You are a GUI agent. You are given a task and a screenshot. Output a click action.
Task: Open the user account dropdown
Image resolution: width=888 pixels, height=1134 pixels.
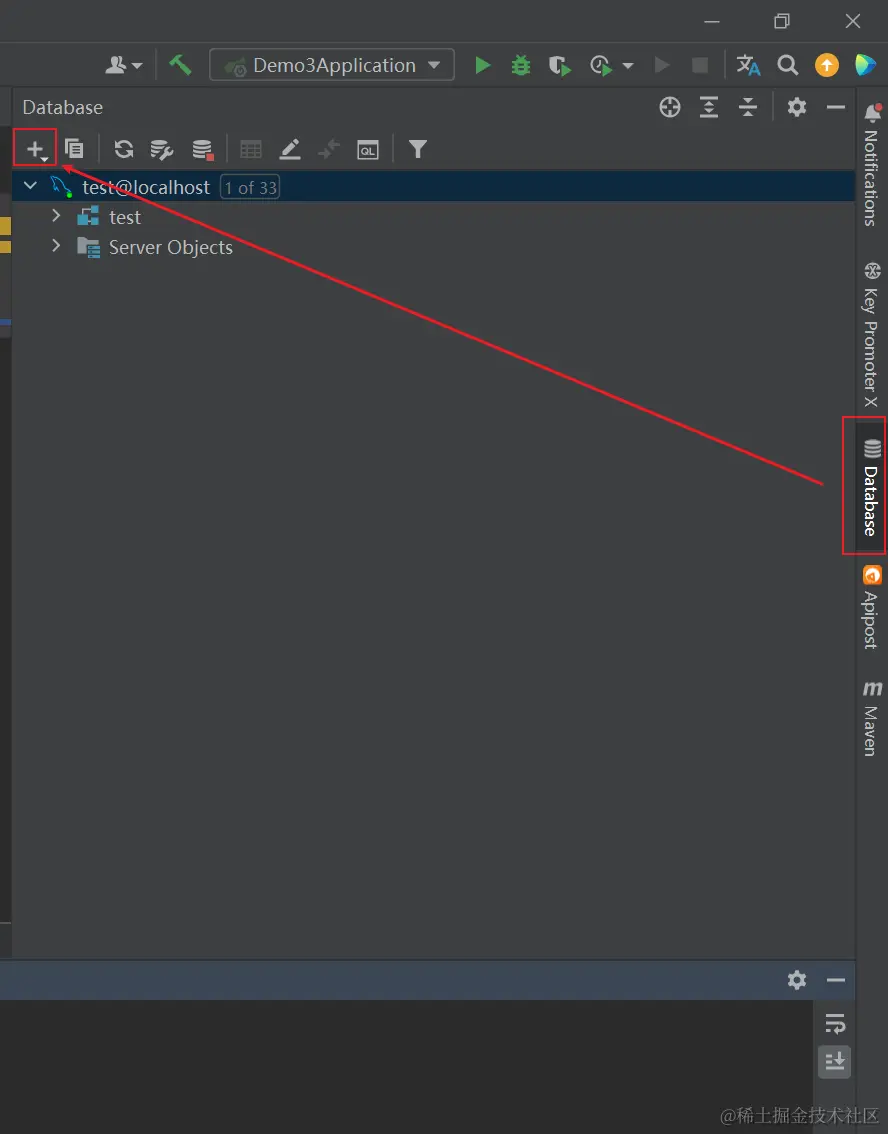(124, 65)
